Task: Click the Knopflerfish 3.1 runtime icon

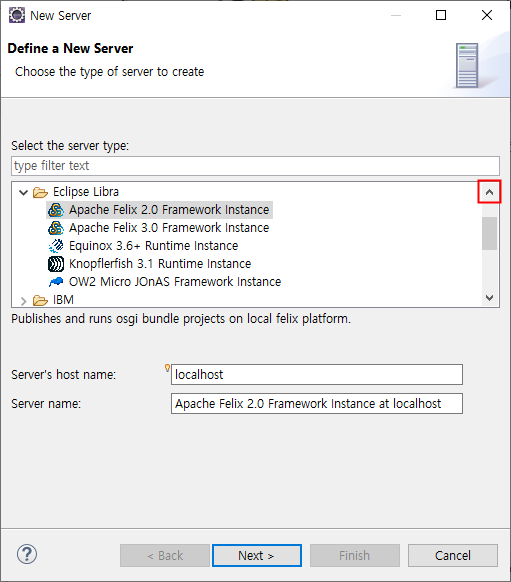Action: click(x=56, y=264)
